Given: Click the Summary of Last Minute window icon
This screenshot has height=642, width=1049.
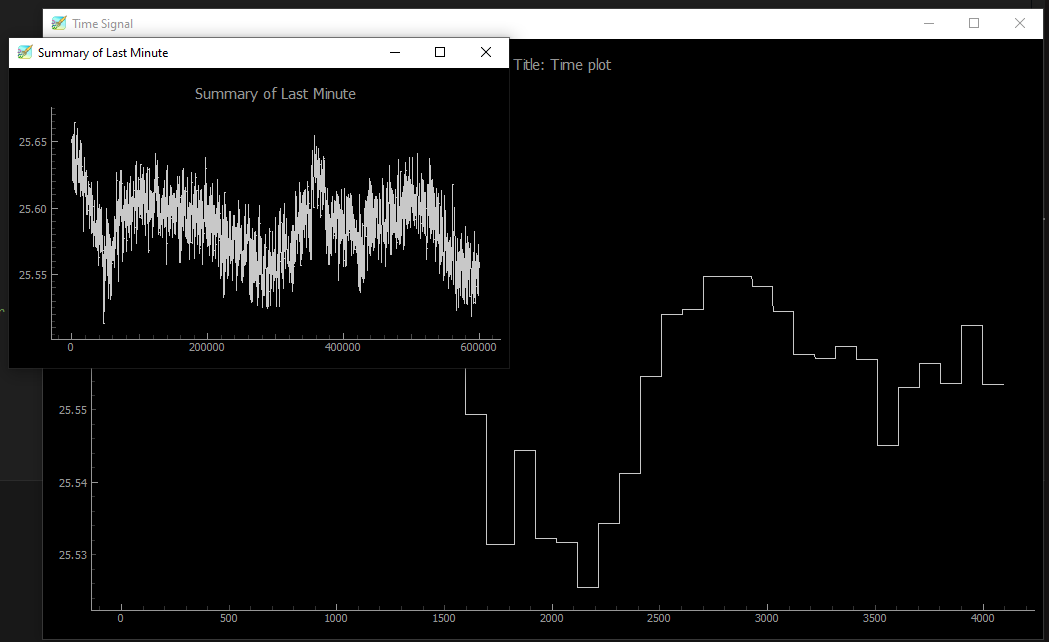Looking at the screenshot, I should coord(25,52).
